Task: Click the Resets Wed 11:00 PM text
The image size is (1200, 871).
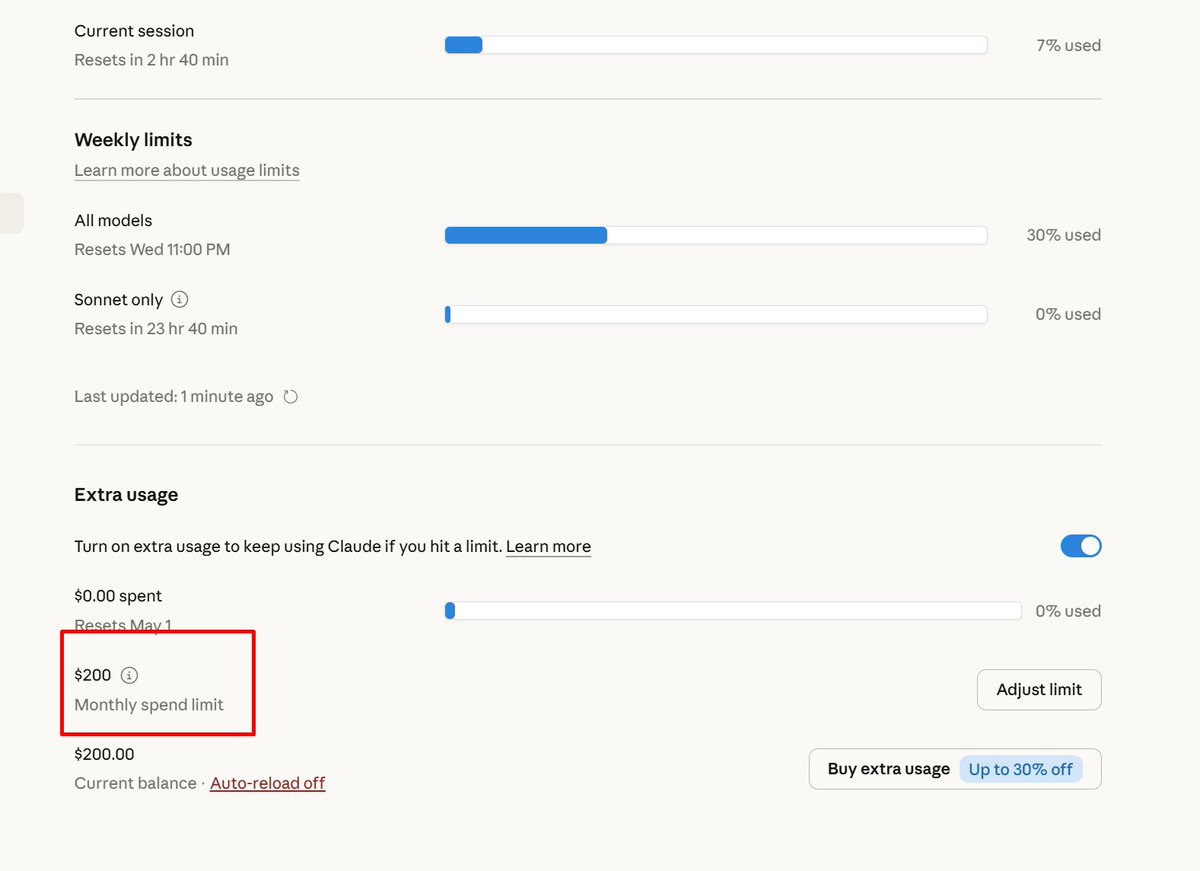Action: pyautogui.click(x=152, y=249)
